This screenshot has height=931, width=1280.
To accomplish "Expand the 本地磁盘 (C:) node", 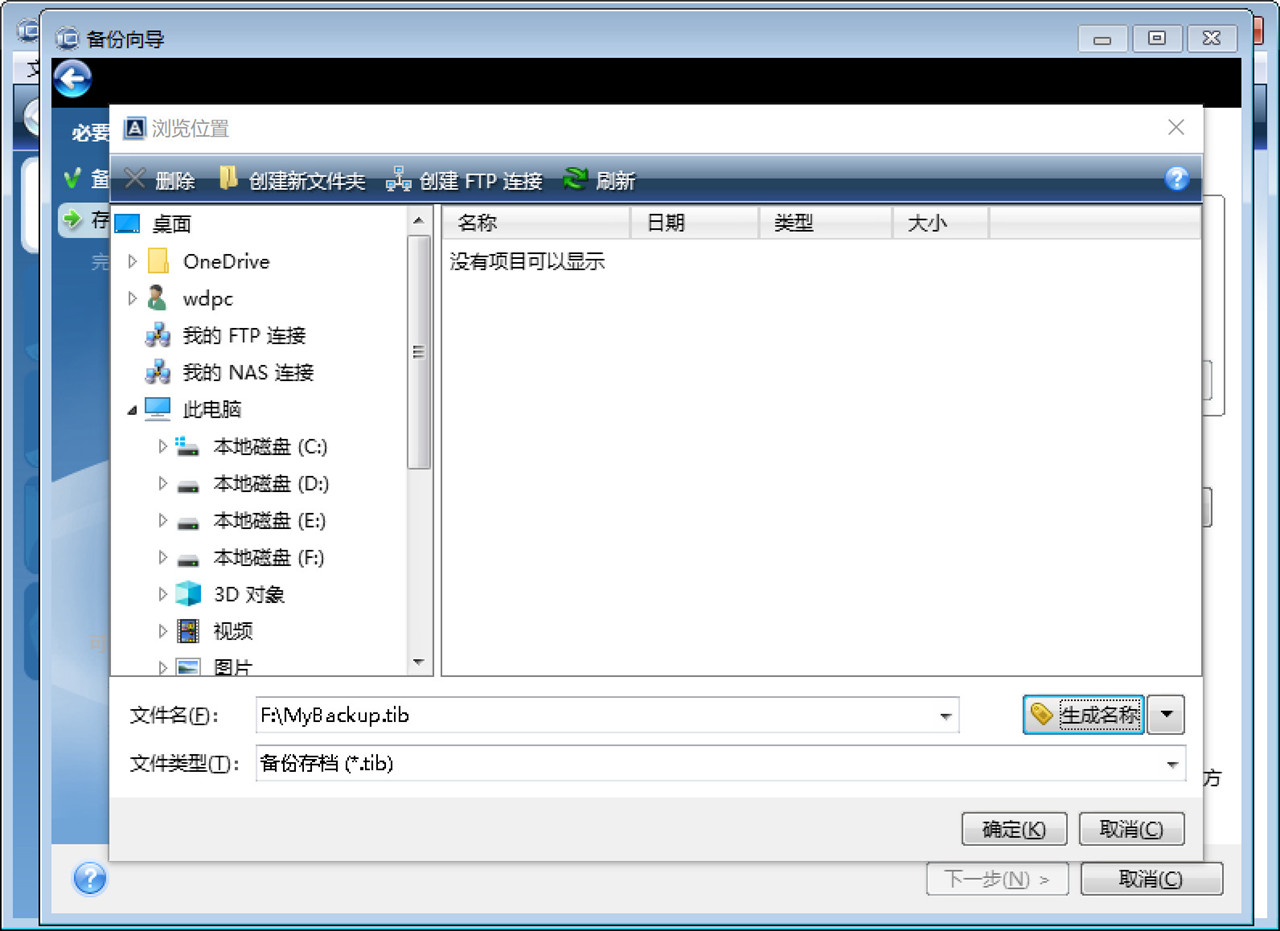I will coord(162,447).
